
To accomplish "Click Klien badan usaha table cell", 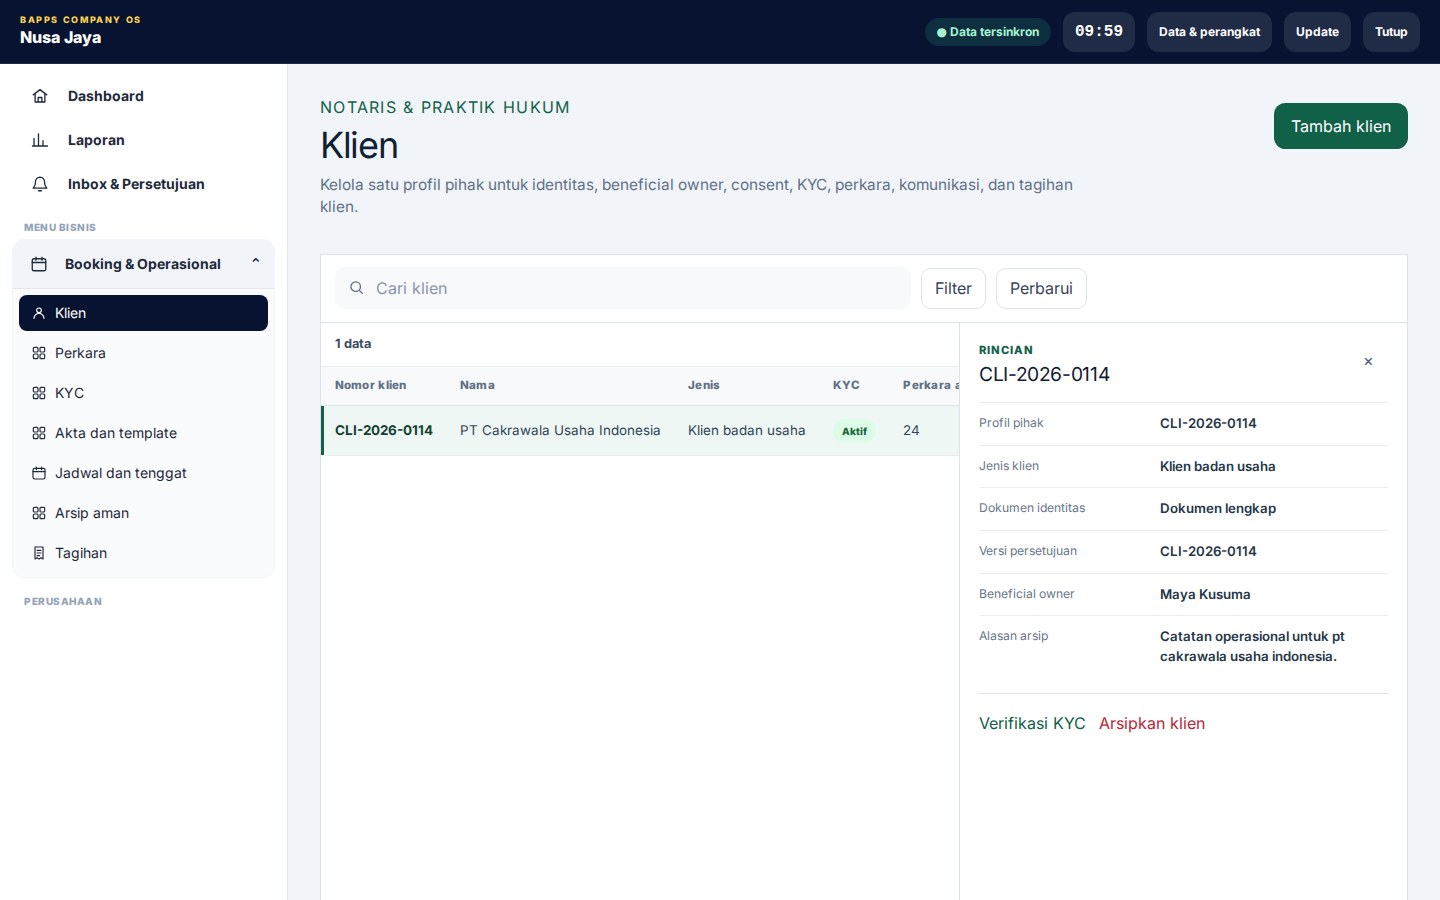I will tap(747, 430).
